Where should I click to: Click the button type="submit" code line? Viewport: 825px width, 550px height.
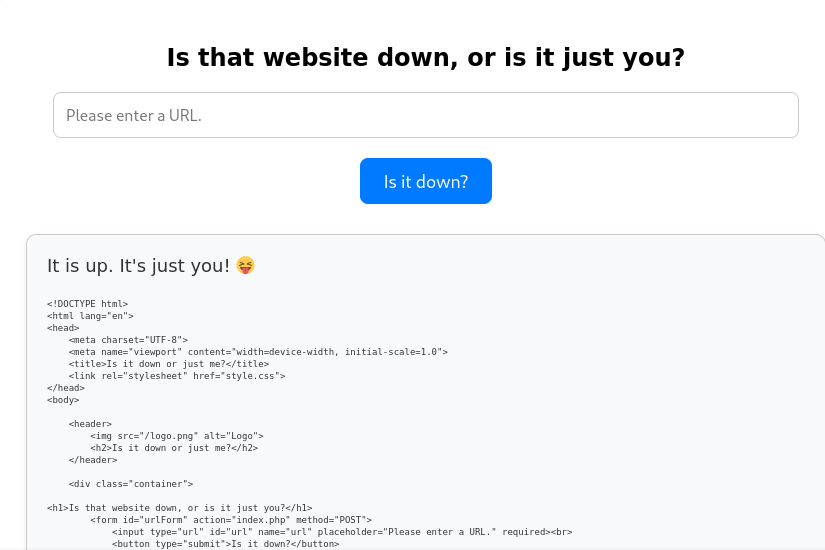pos(225,544)
